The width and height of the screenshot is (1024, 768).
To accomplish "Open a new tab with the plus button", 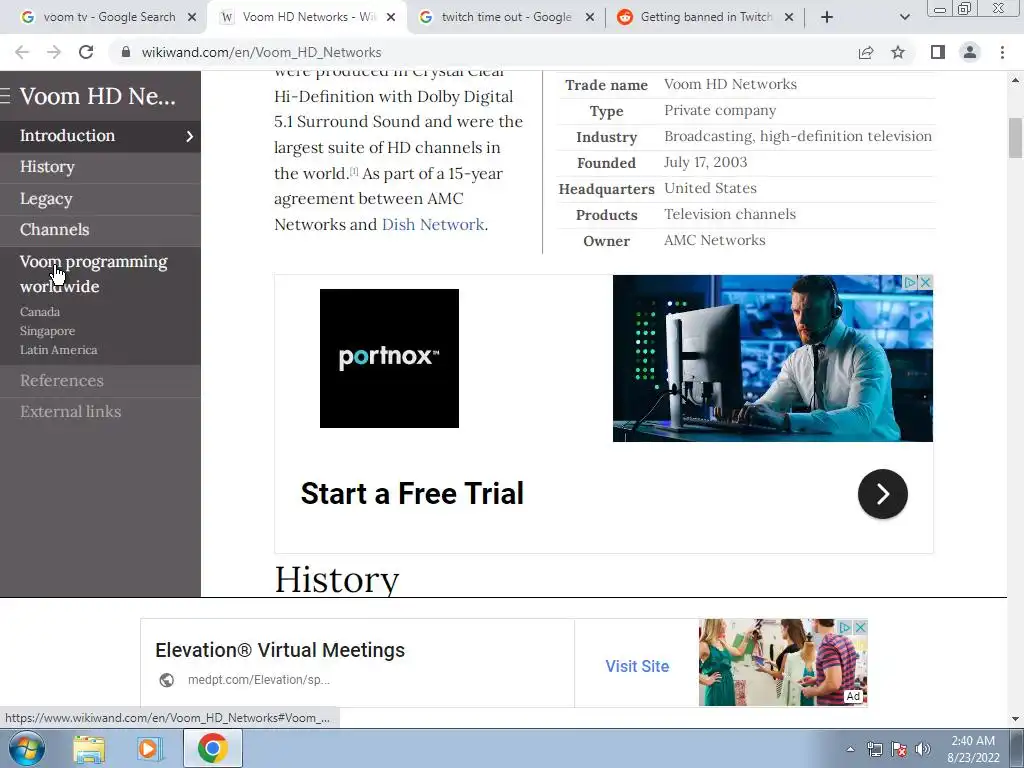I will tap(827, 17).
